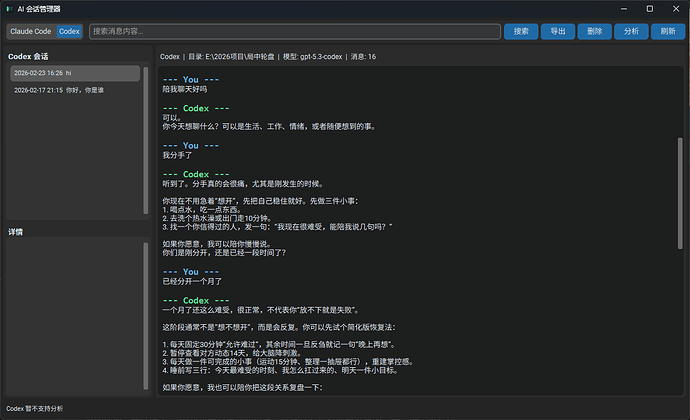Click the status bar text Codex 暂不支持分析
The image size is (690, 420).
click(x=34, y=409)
